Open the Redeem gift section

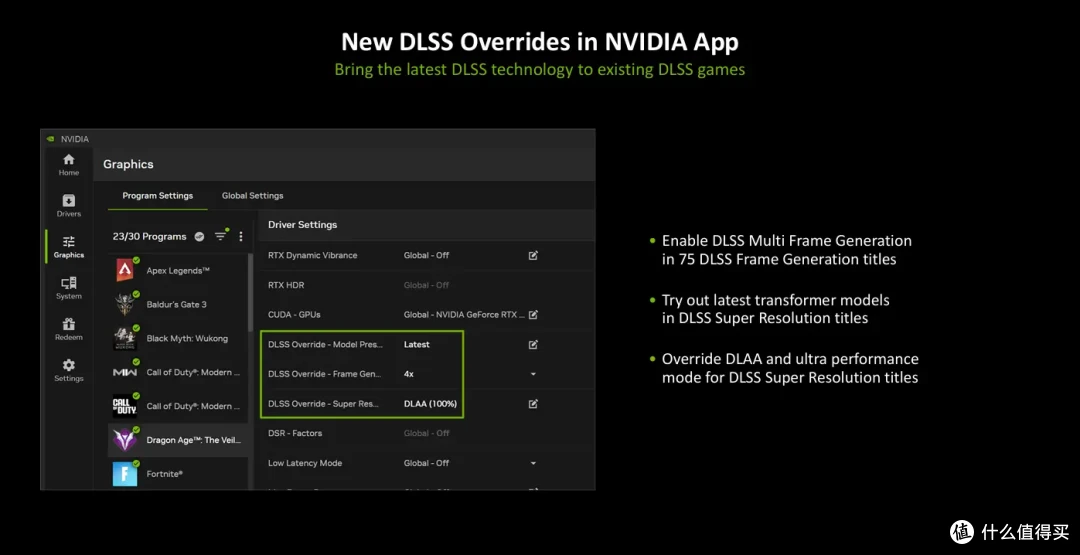pyautogui.click(x=69, y=330)
